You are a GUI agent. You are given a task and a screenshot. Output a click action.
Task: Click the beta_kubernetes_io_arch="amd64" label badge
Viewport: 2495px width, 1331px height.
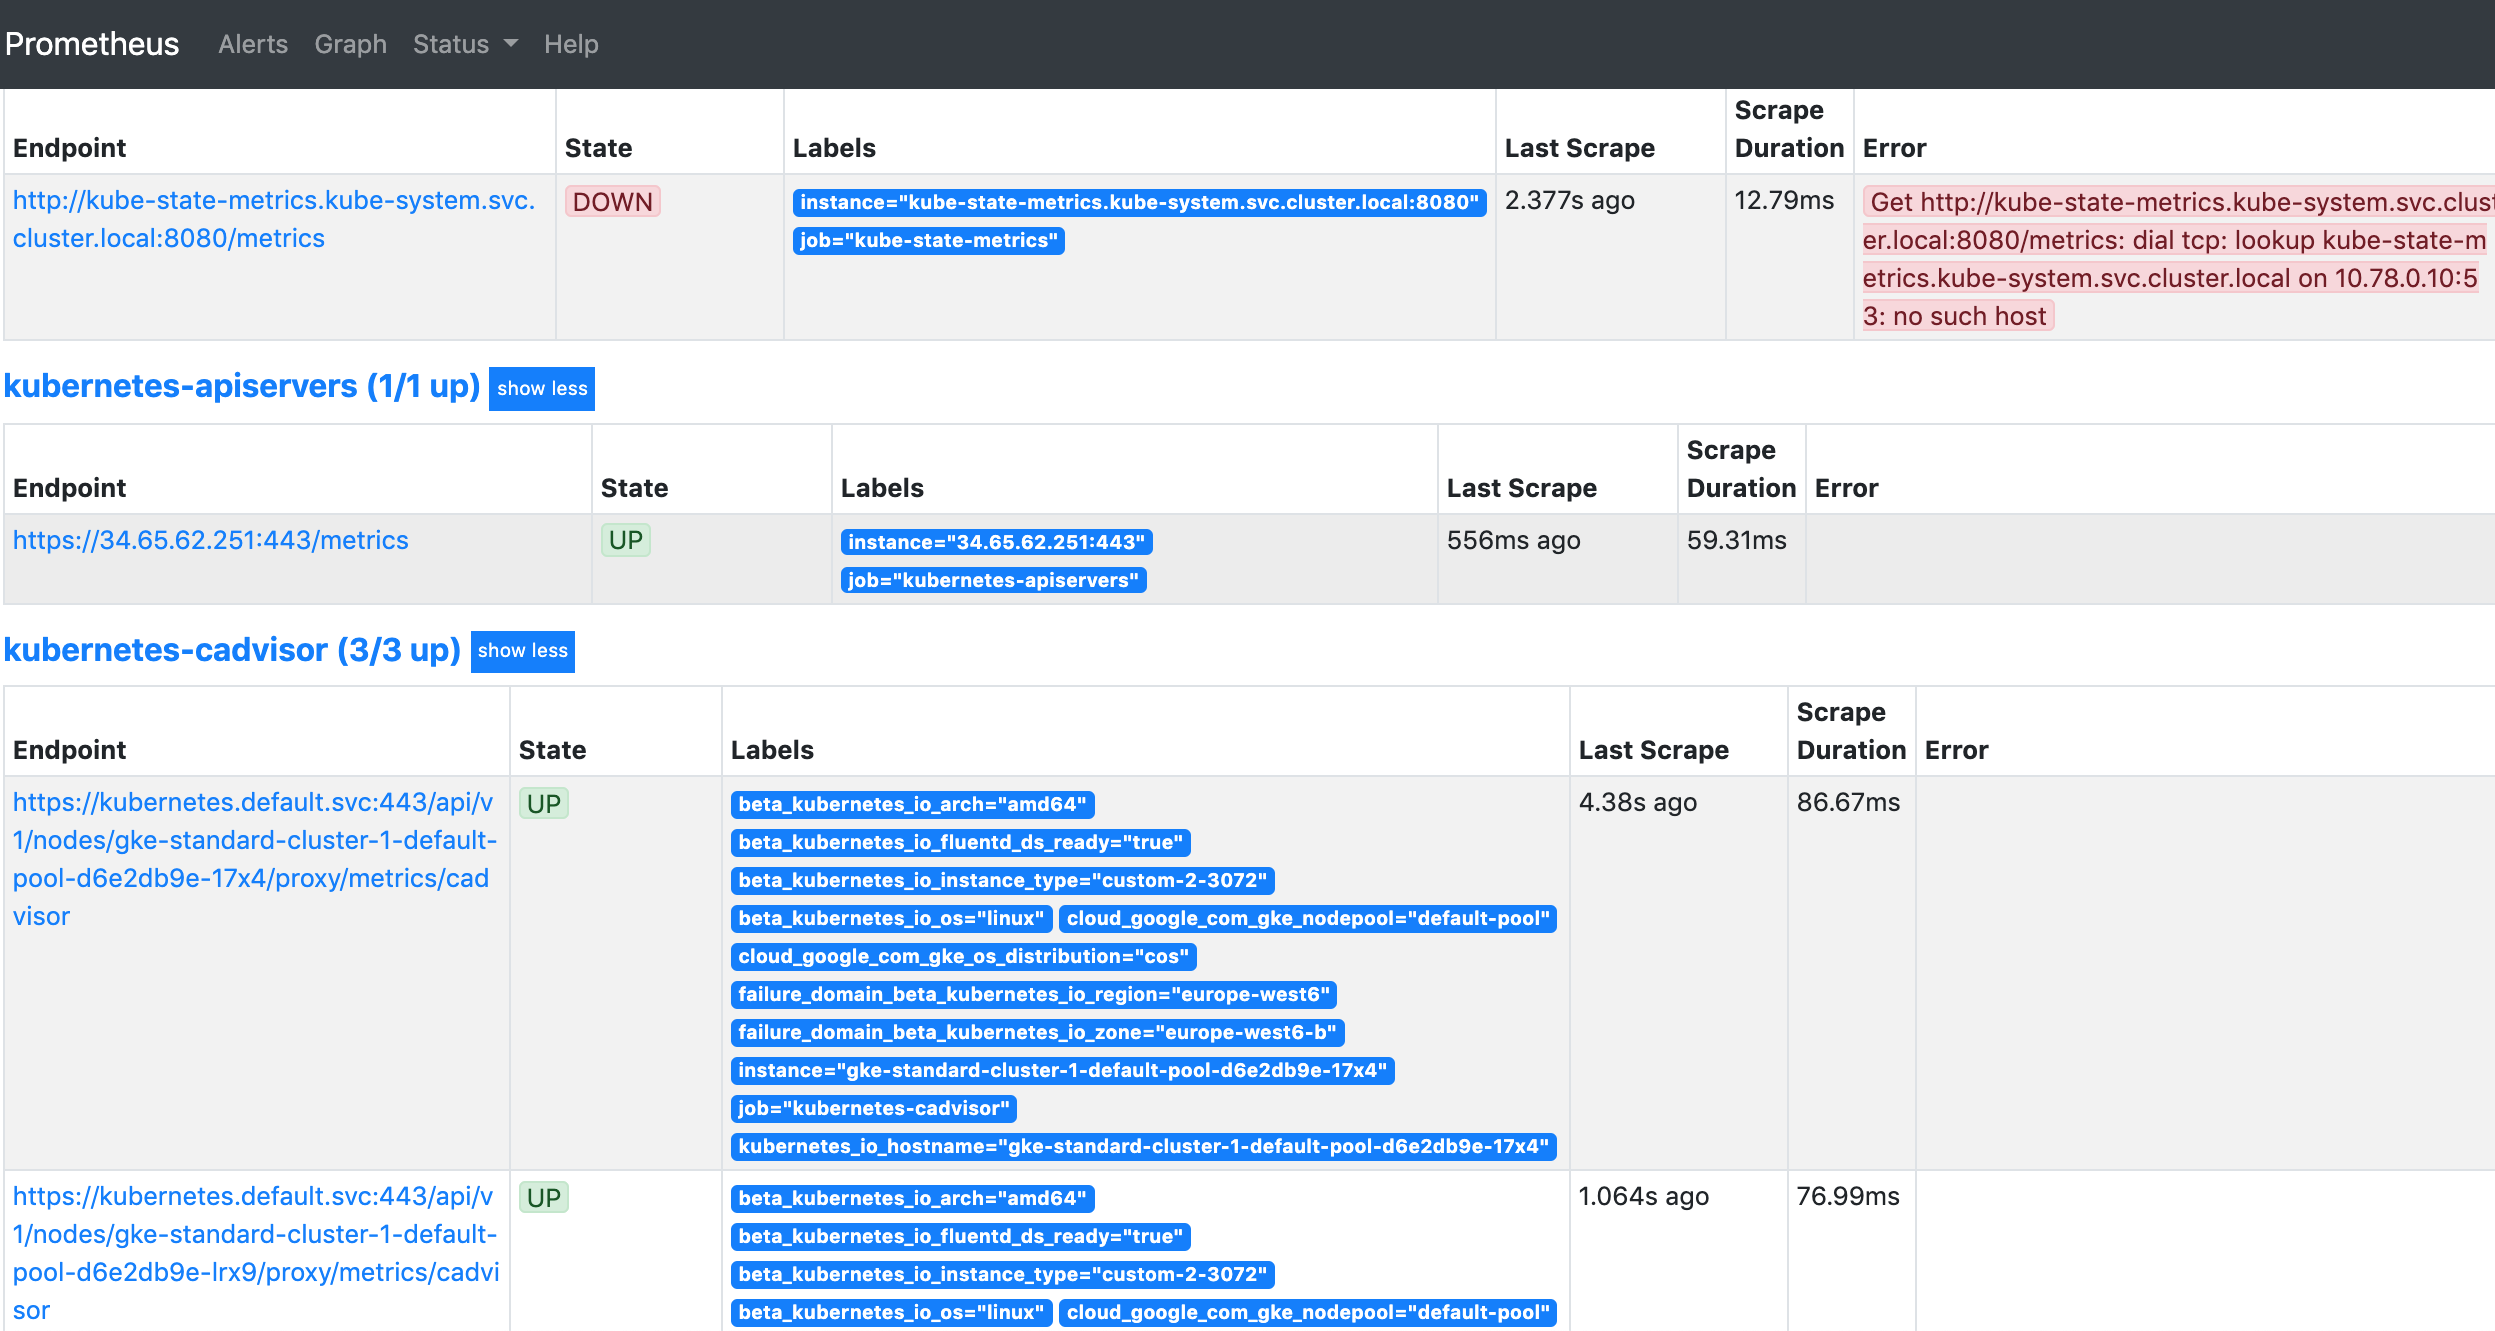[x=912, y=804]
